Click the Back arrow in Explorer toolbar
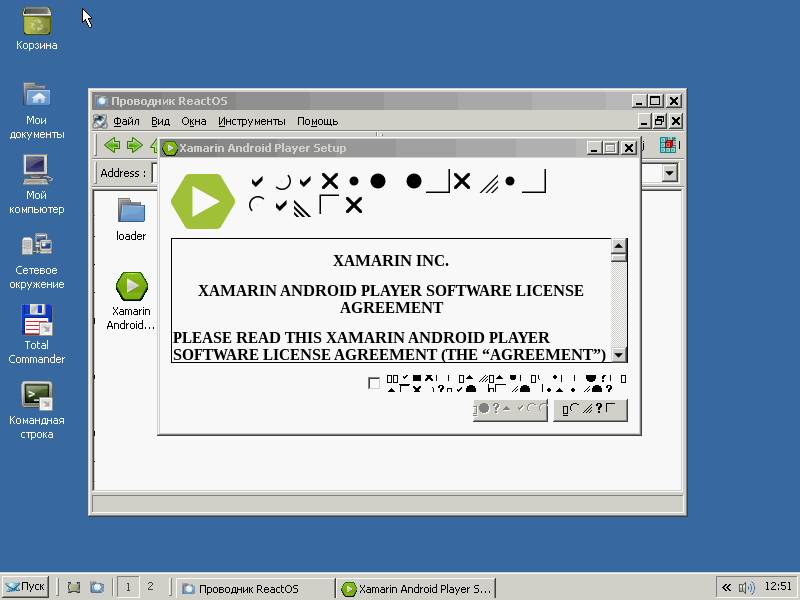Viewport: 800px width, 600px height. click(x=112, y=145)
